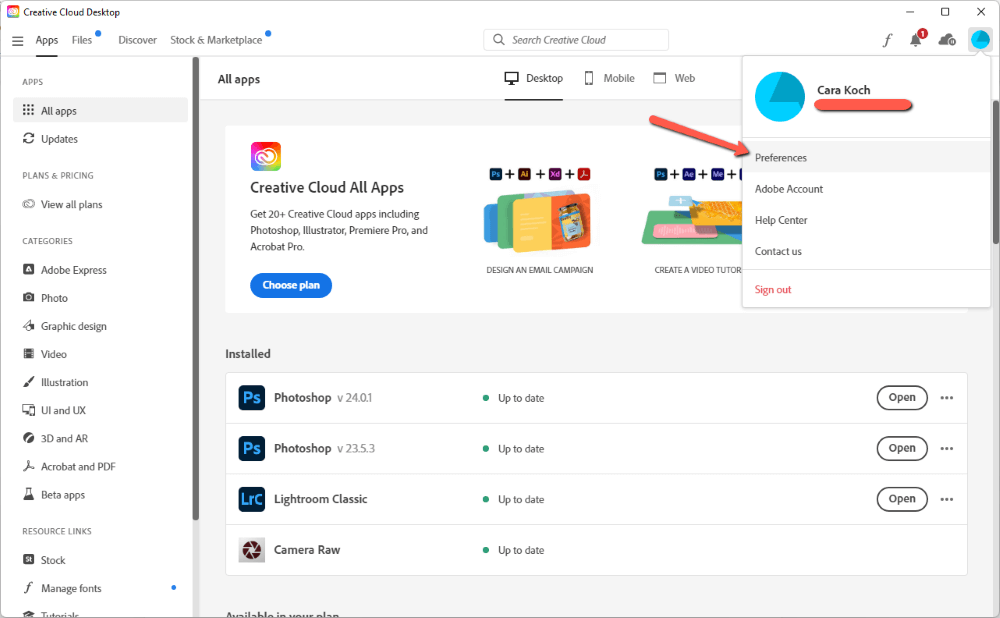Click the Video film icon
Image resolution: width=1000 pixels, height=618 pixels.
[29, 353]
